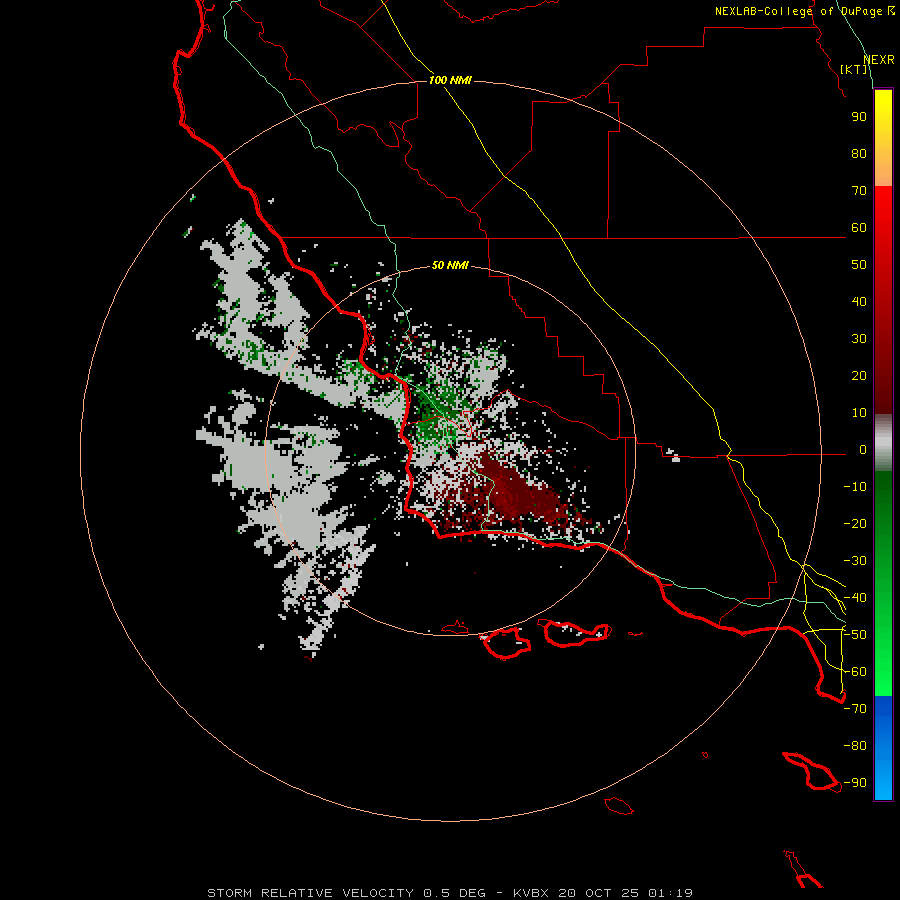Click the -70 value on the velocity scale
The image size is (900, 900).
[x=855, y=709]
